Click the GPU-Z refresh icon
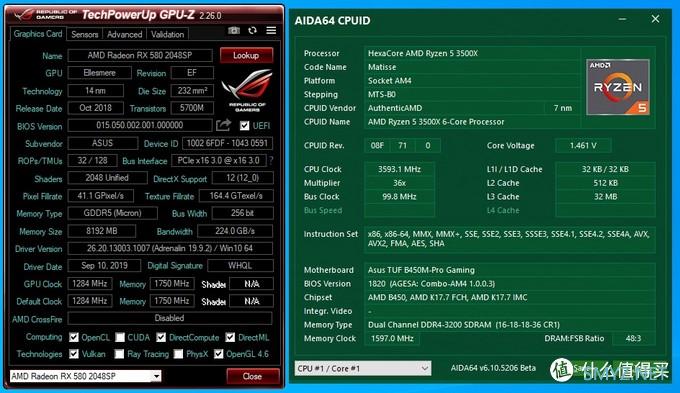Screen dimensions: 680x393 [252, 30]
